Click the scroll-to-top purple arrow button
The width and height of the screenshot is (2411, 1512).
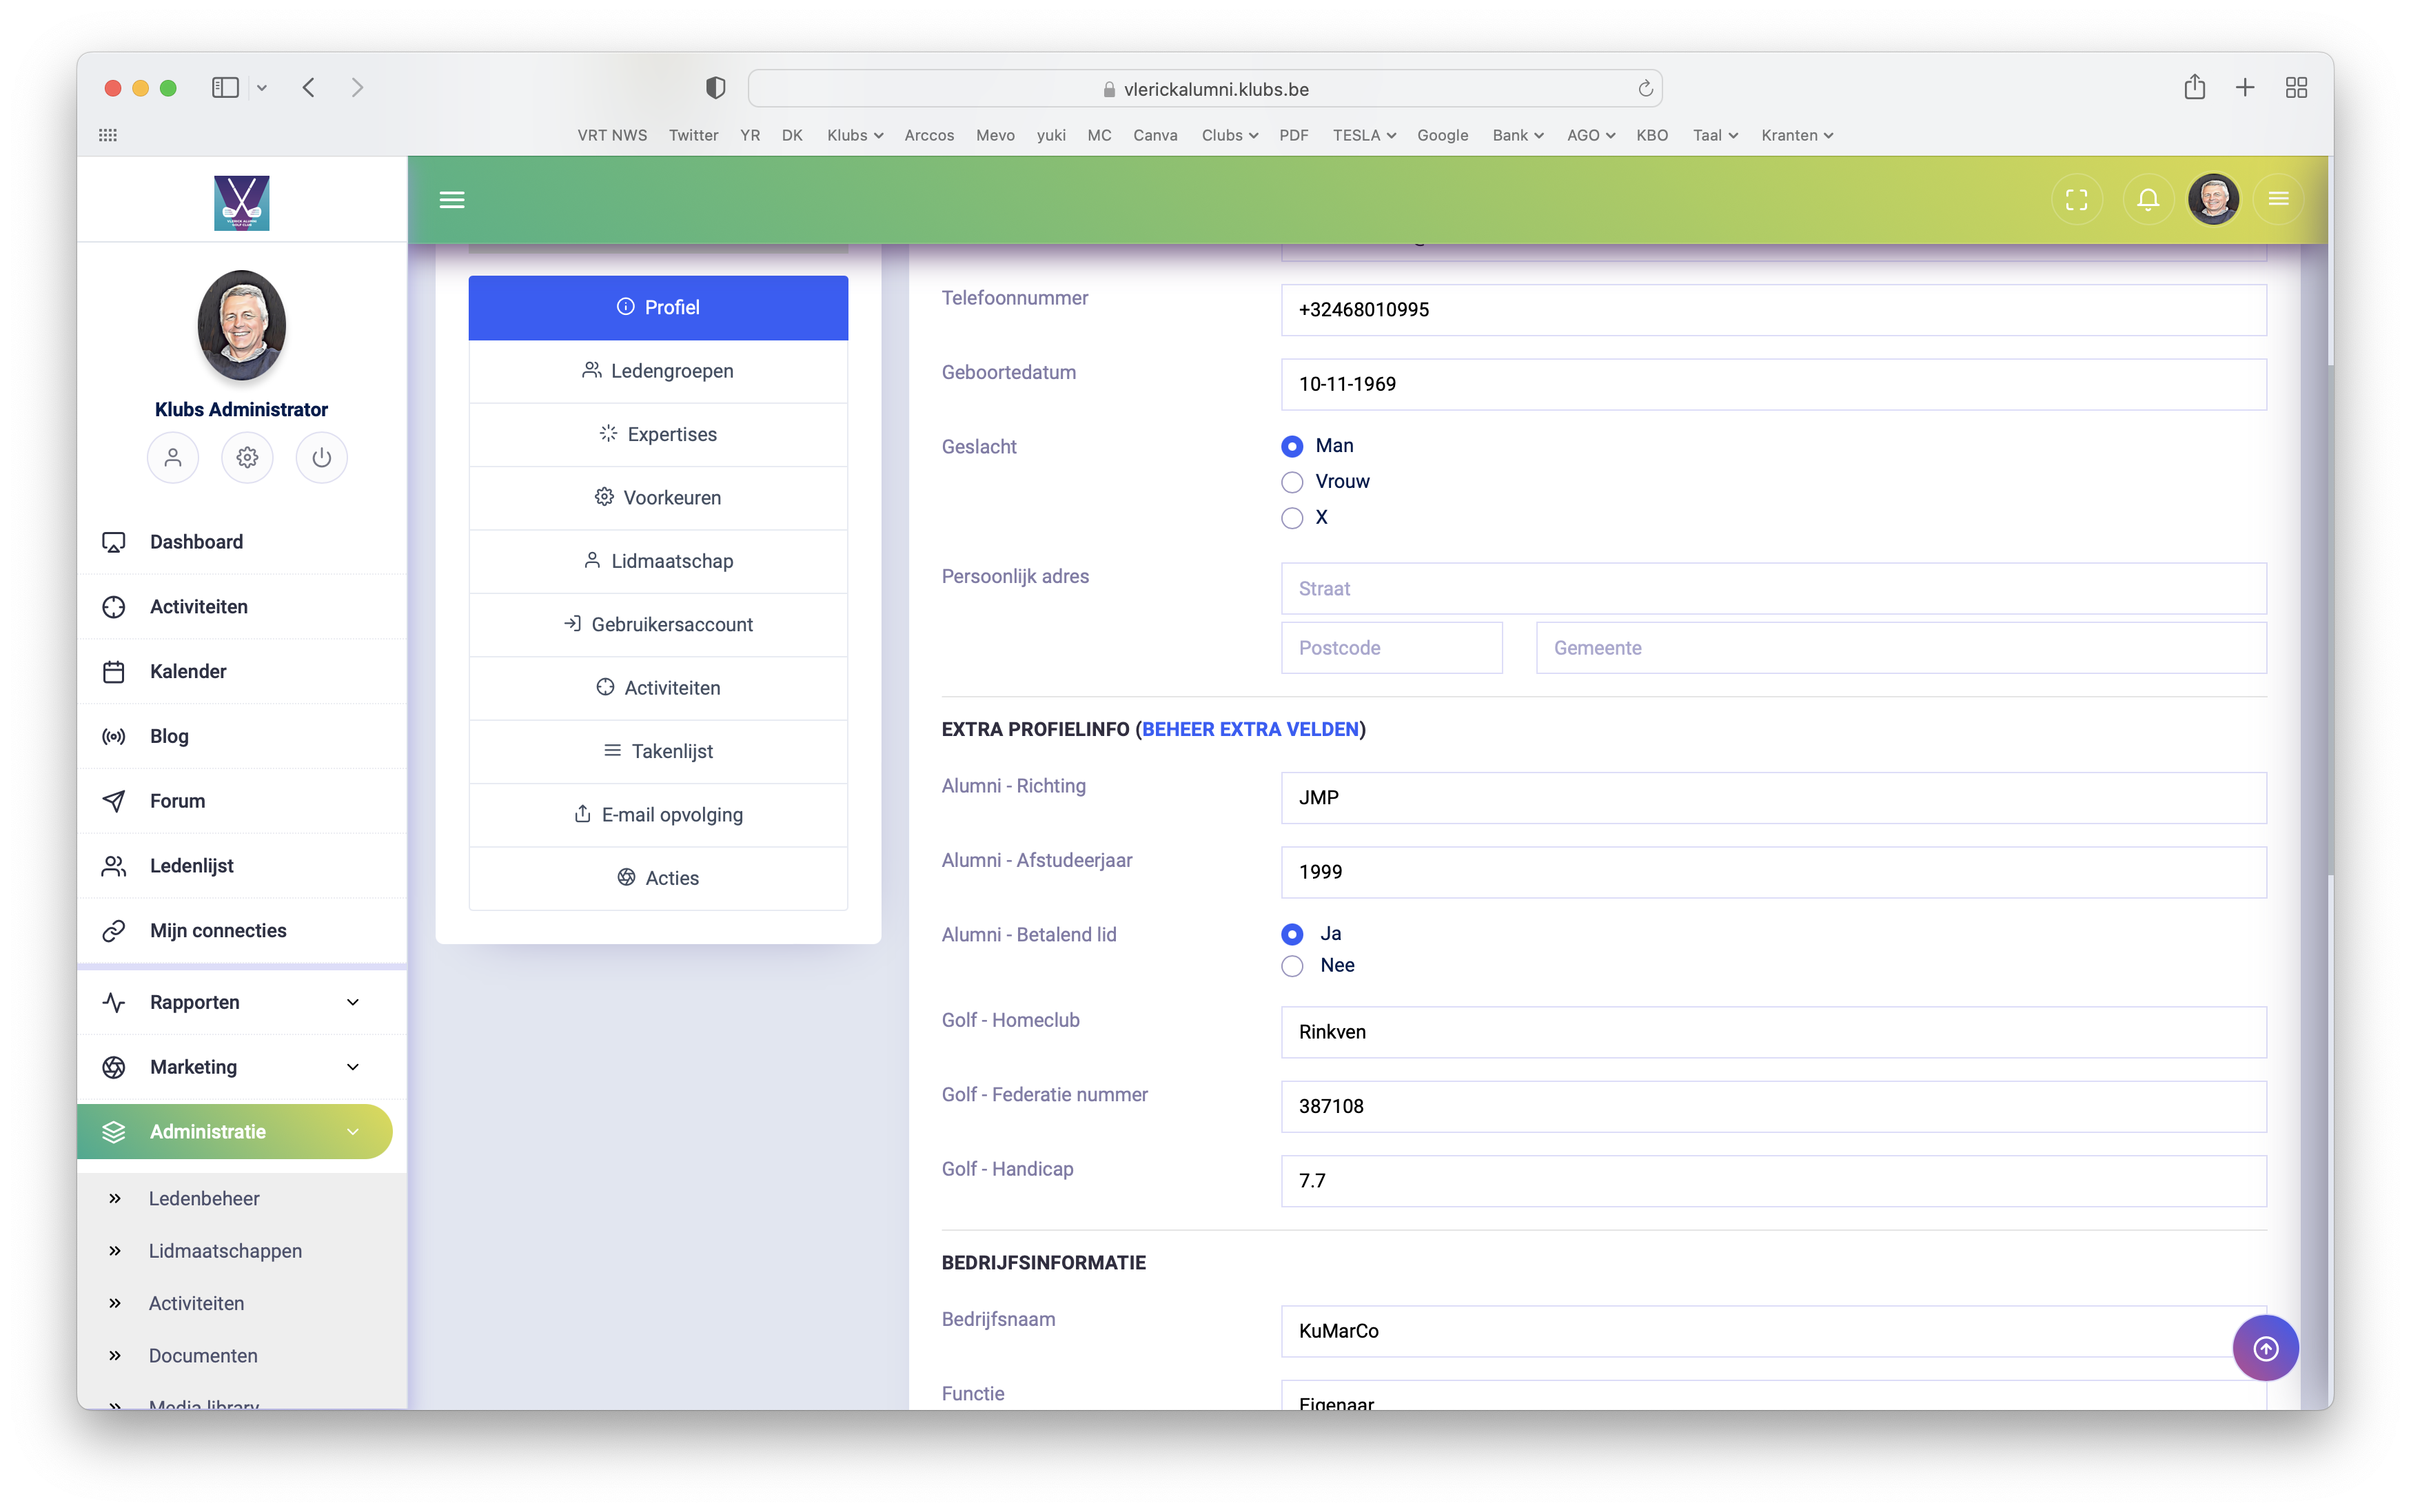point(2265,1348)
